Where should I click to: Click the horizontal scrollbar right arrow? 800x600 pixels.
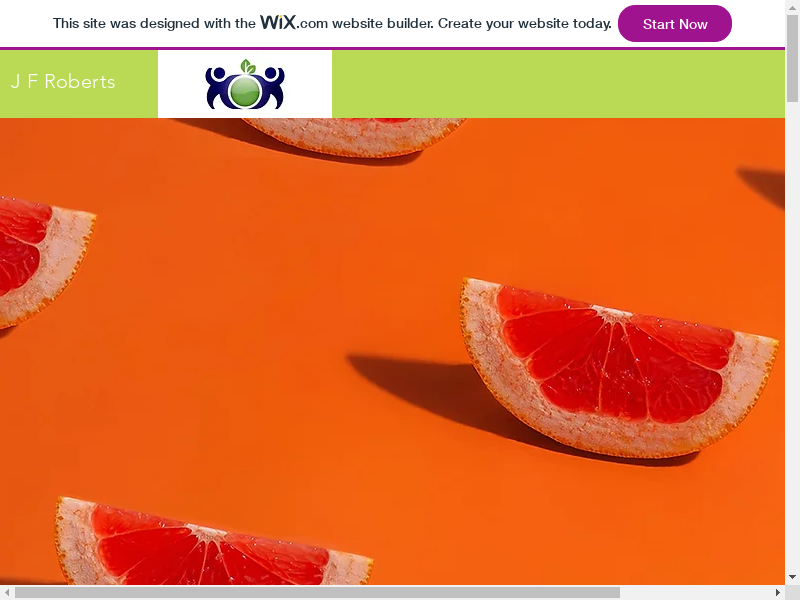click(778, 592)
